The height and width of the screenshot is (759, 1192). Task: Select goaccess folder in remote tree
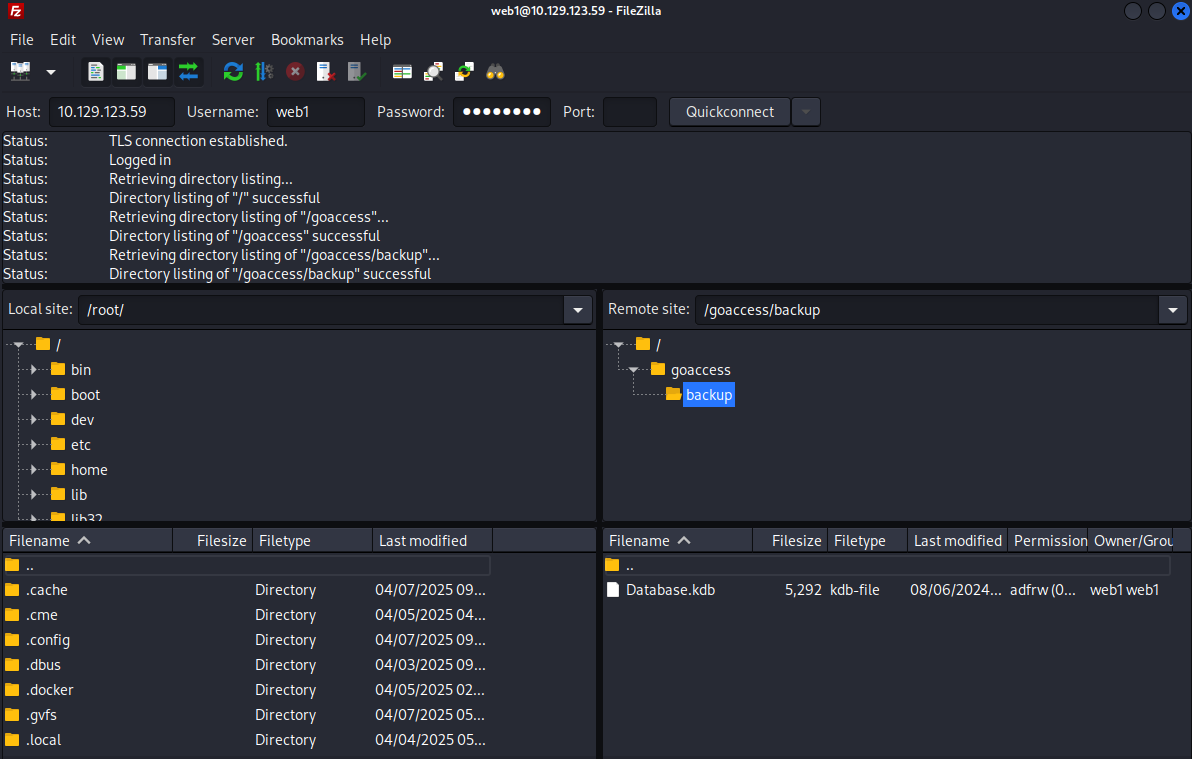[x=700, y=370]
